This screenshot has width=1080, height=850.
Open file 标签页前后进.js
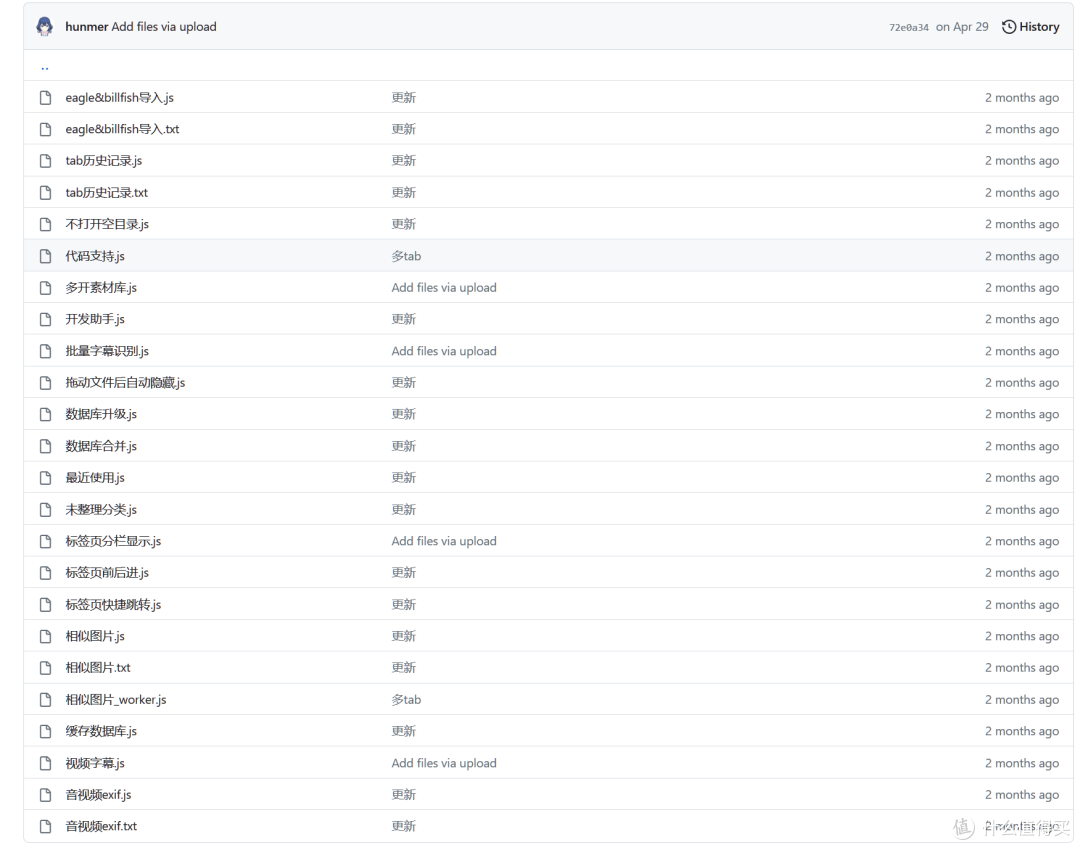point(107,573)
